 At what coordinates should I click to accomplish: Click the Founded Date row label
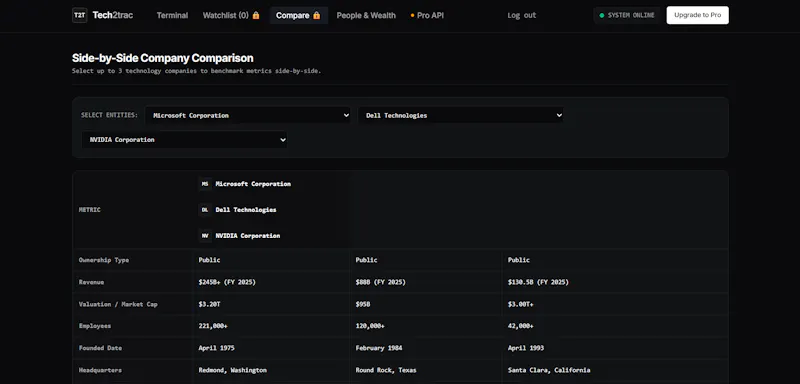pyautogui.click(x=100, y=348)
